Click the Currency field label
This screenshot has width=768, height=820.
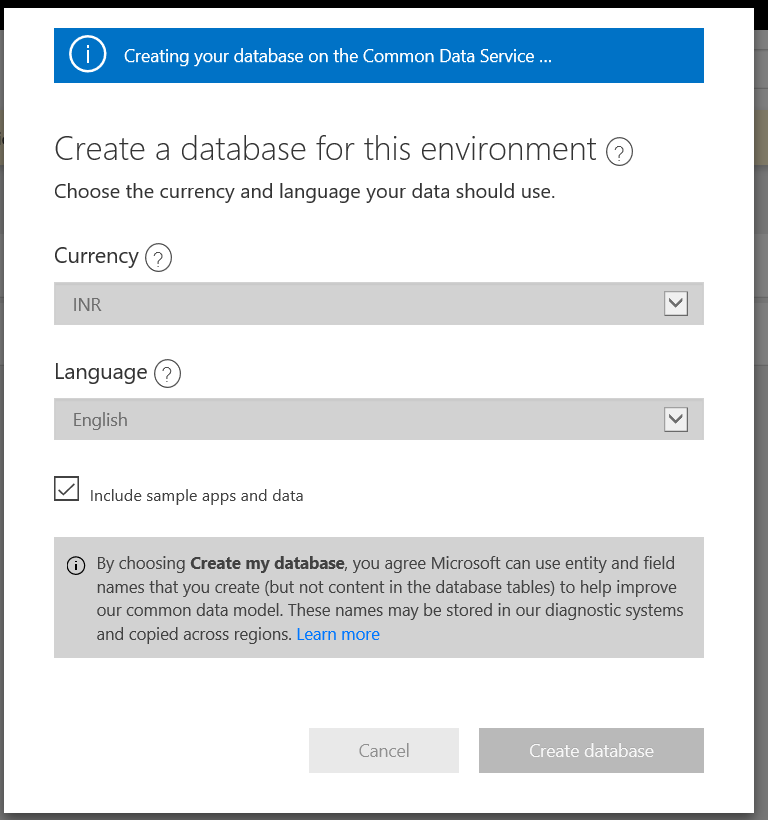pos(96,256)
